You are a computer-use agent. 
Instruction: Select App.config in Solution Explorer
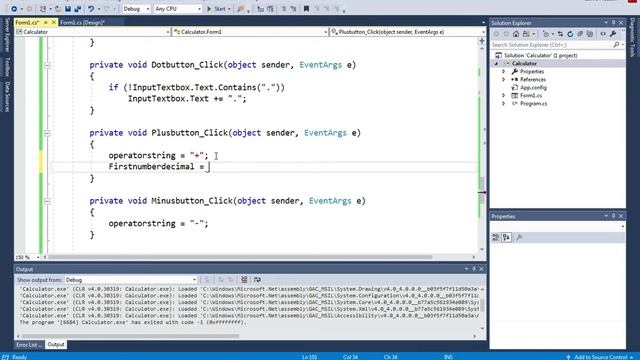[533, 87]
